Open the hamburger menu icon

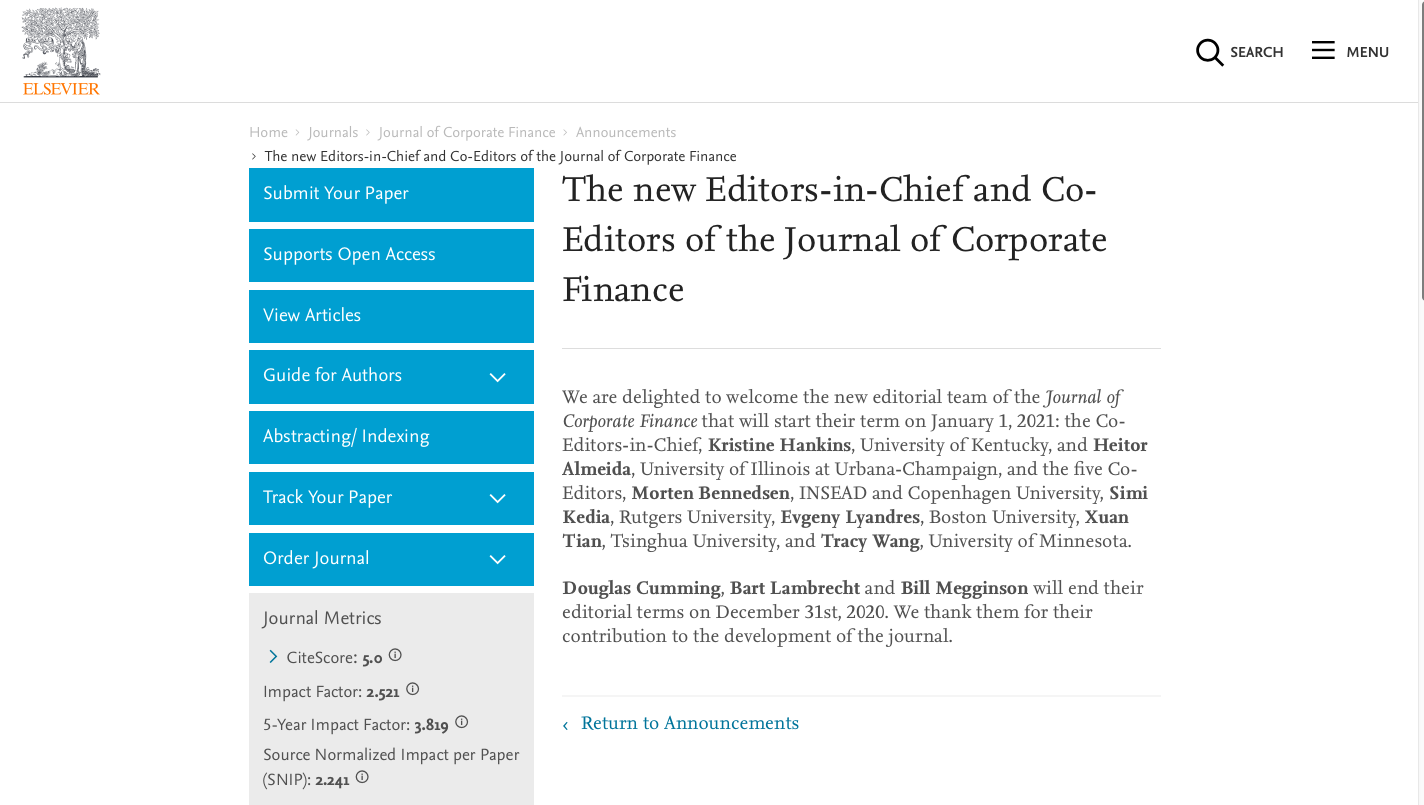1323,51
